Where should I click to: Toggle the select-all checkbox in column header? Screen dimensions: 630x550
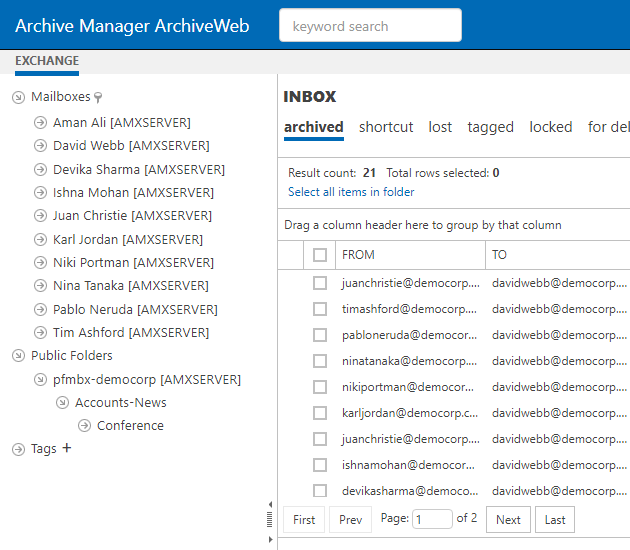(x=320, y=255)
